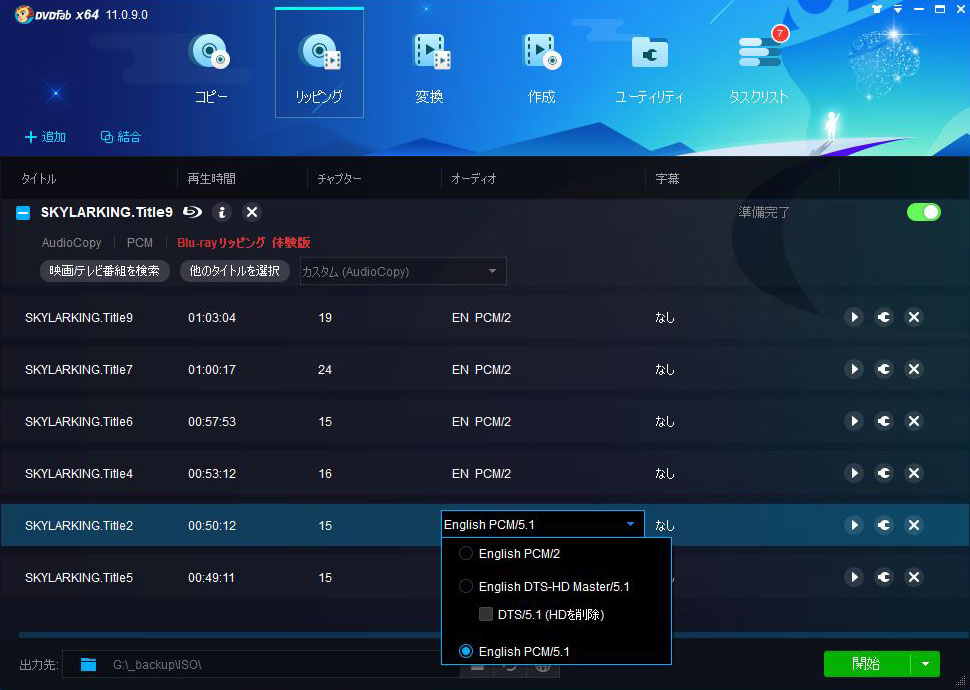Open advanced settings for SKYLARKING.Title4
The height and width of the screenshot is (690, 970).
pos(883,473)
